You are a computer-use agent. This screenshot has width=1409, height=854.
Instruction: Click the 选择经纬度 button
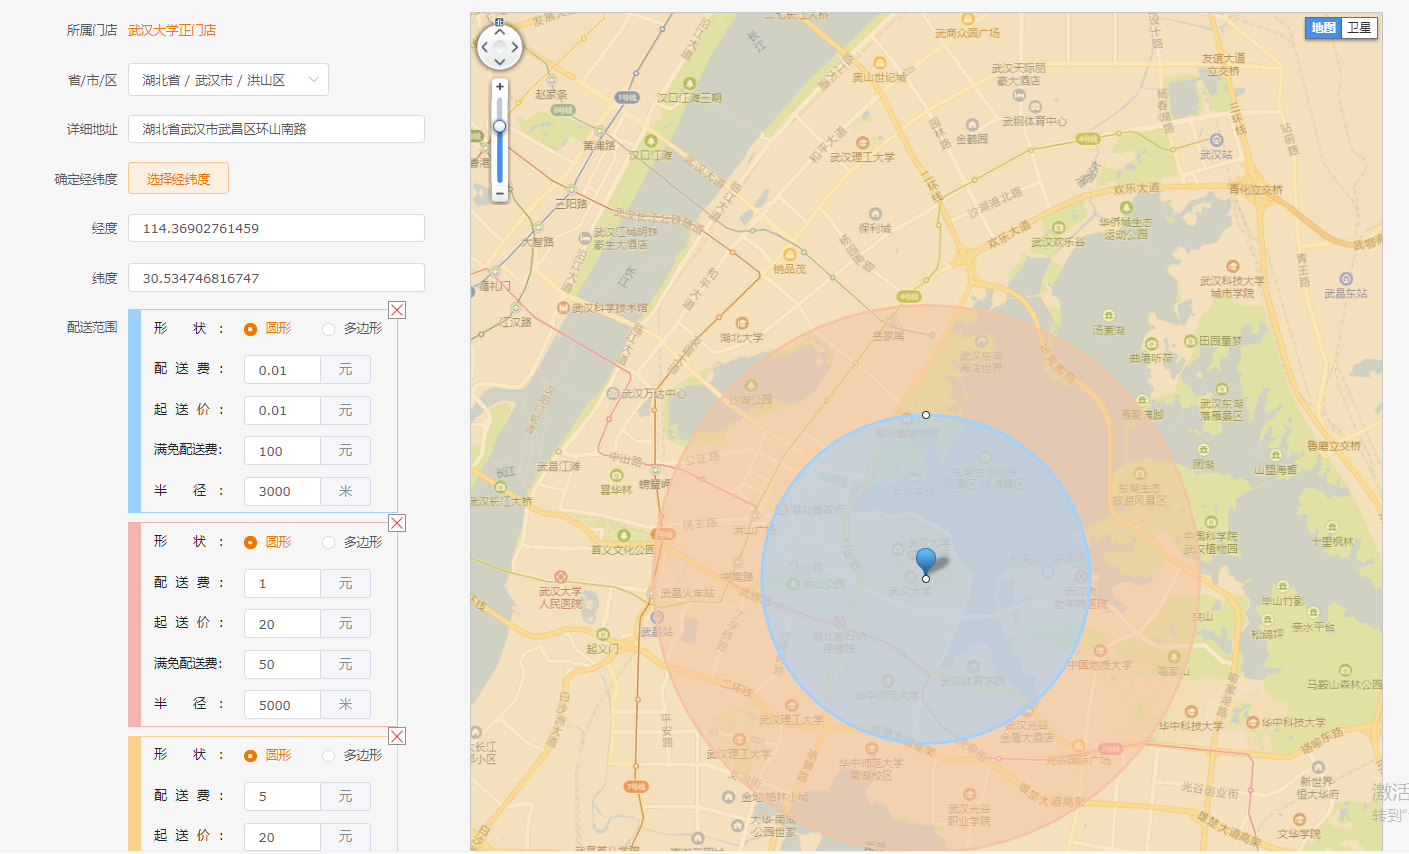[178, 179]
